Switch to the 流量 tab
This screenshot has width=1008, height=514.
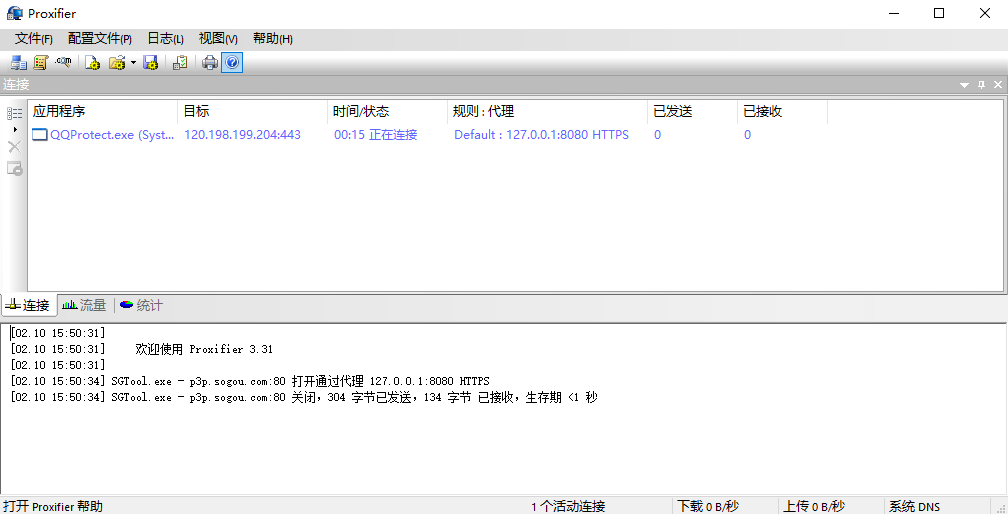tap(84, 305)
